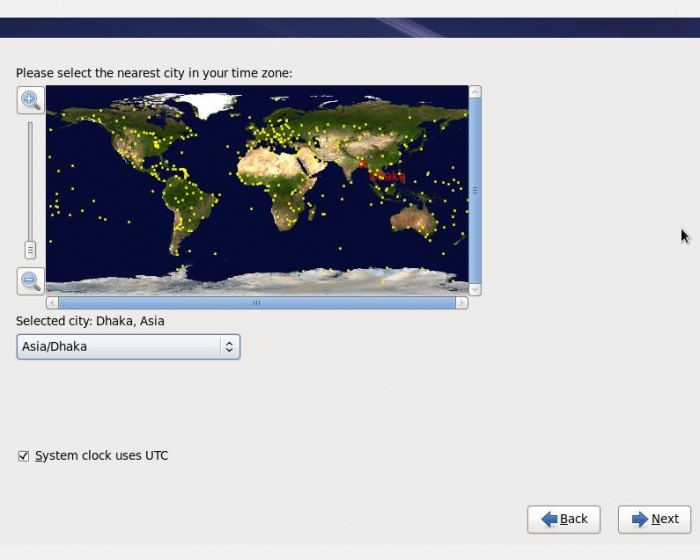Click the map's scroll left arrow
This screenshot has width=700, height=560.
coord(52,303)
